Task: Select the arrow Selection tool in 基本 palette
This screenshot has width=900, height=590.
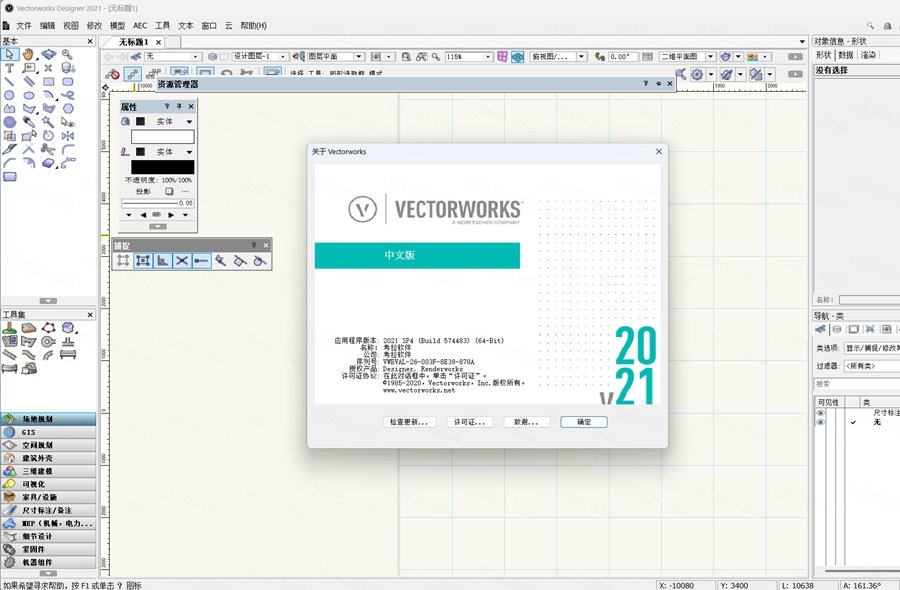Action: click(9, 54)
